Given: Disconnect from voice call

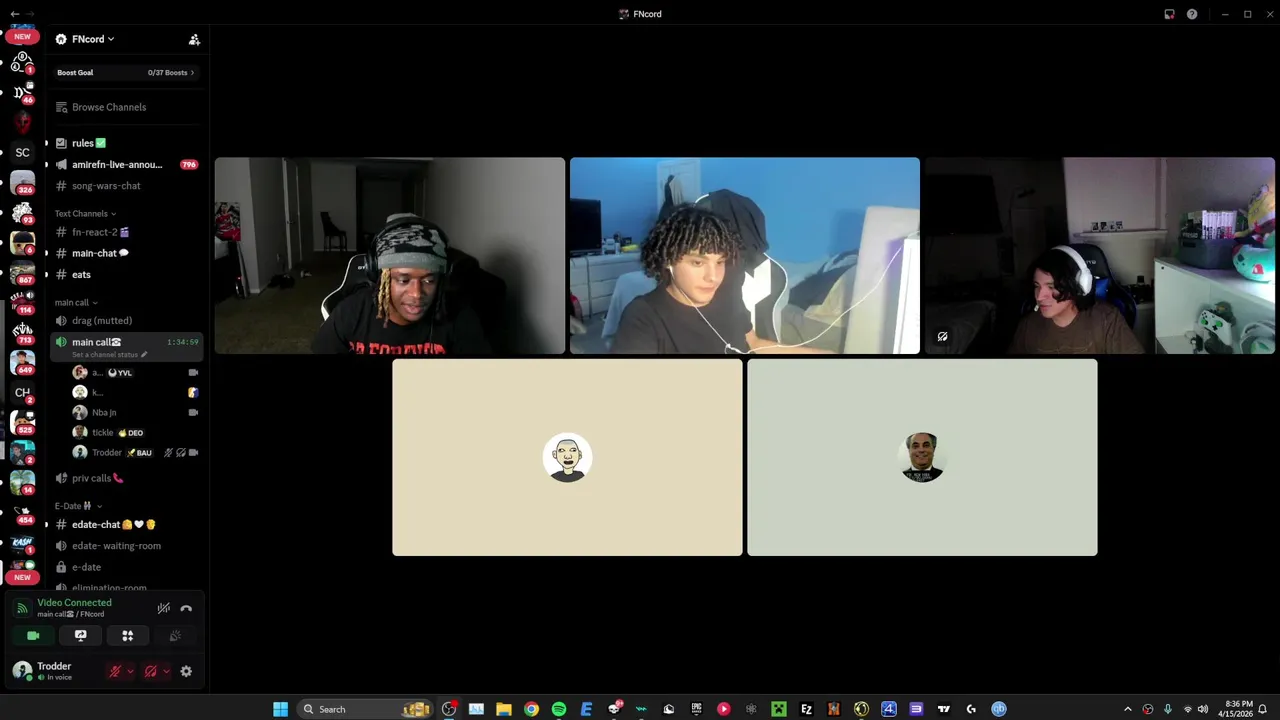Looking at the screenshot, I should pyautogui.click(x=186, y=608).
